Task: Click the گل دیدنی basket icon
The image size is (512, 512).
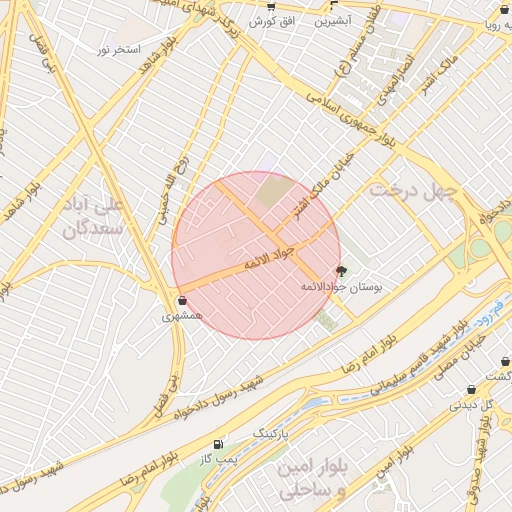Action: click(x=471, y=389)
